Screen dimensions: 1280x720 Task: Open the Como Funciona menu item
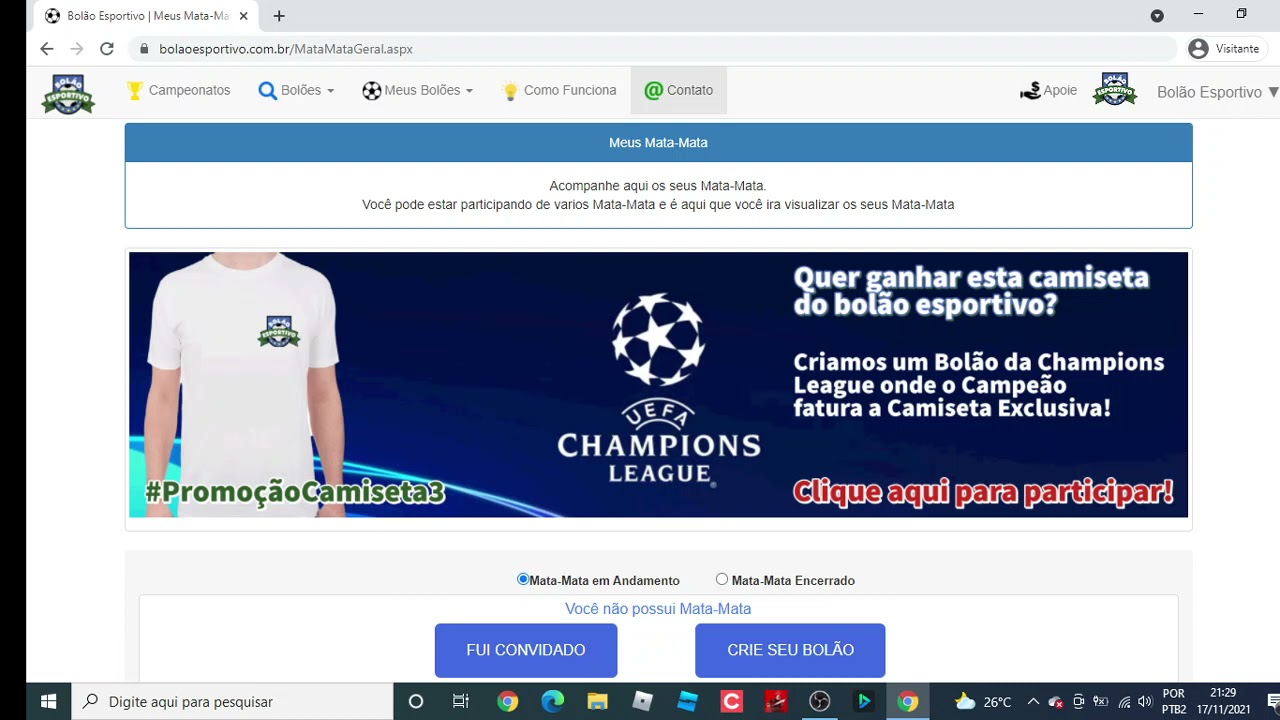pos(559,91)
